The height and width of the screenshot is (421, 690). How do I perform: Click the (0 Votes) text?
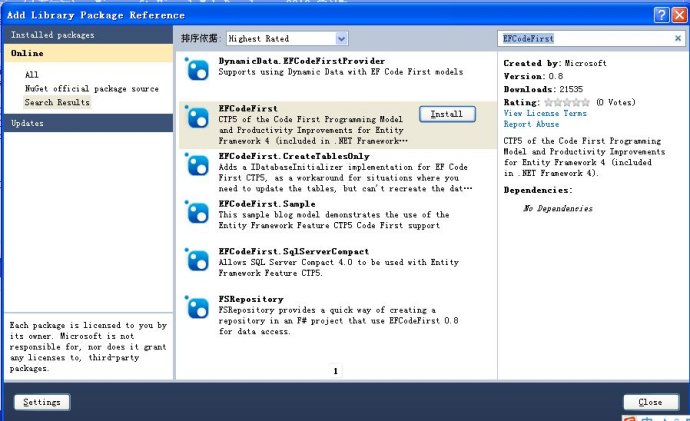[x=616, y=103]
